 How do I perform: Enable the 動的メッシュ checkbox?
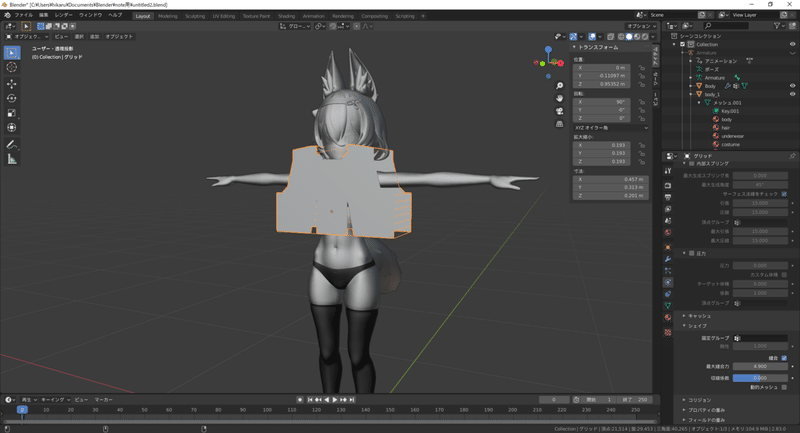tap(784, 388)
